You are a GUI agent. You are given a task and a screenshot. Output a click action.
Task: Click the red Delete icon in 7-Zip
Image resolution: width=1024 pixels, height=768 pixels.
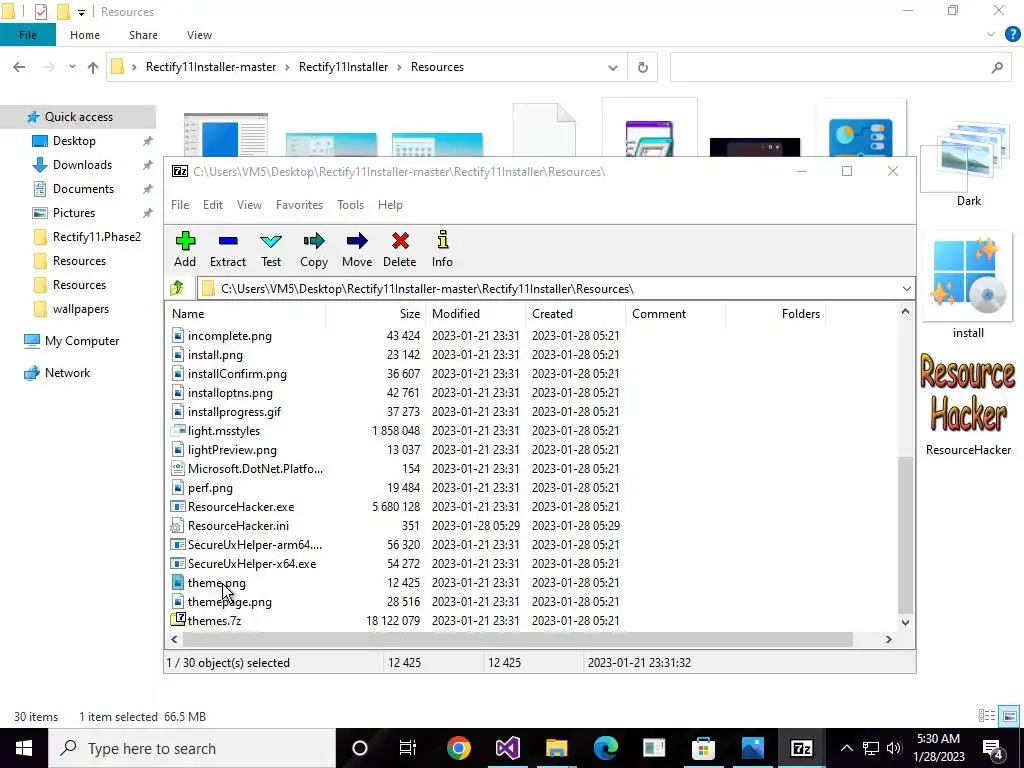pyautogui.click(x=400, y=249)
